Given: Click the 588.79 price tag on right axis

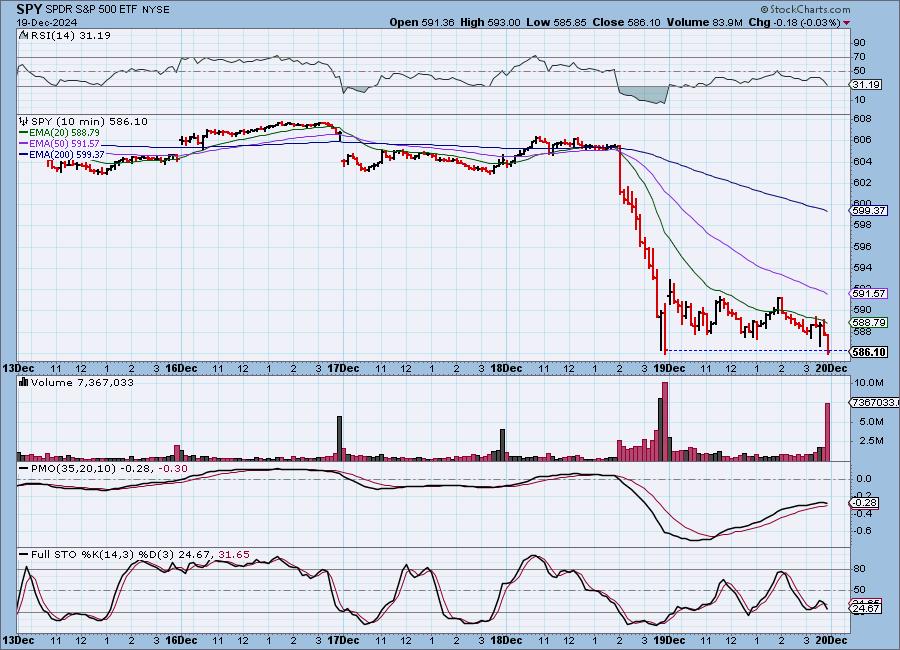Looking at the screenshot, I should pos(869,323).
